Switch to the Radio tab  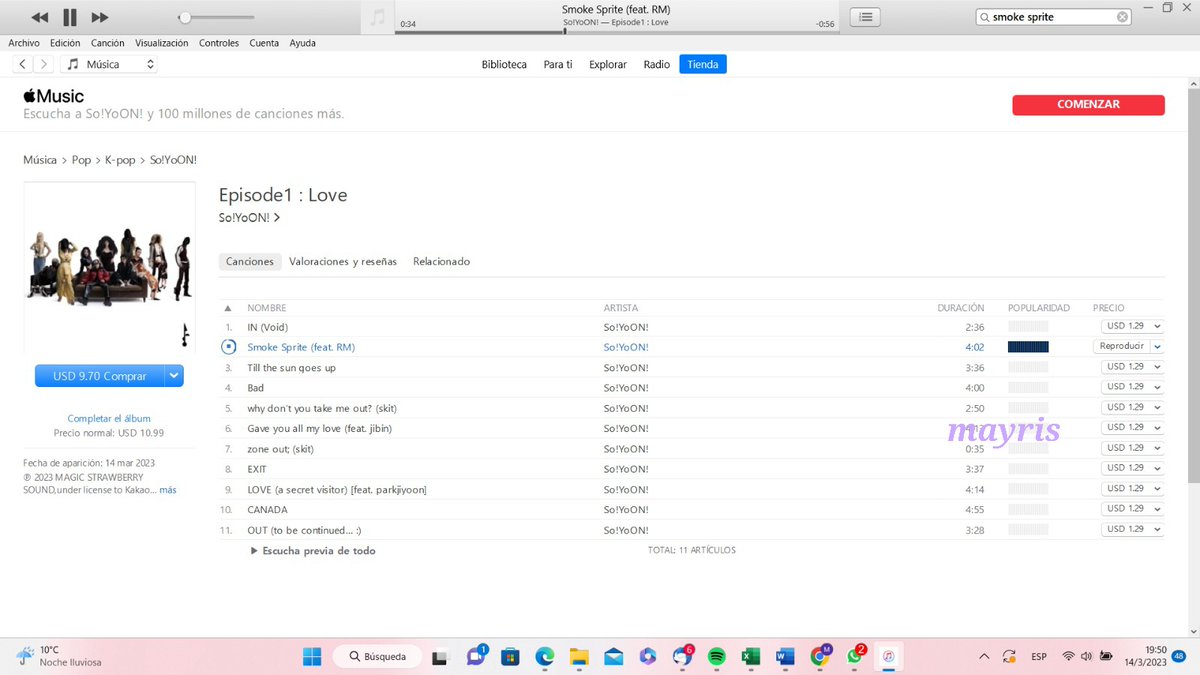(657, 64)
